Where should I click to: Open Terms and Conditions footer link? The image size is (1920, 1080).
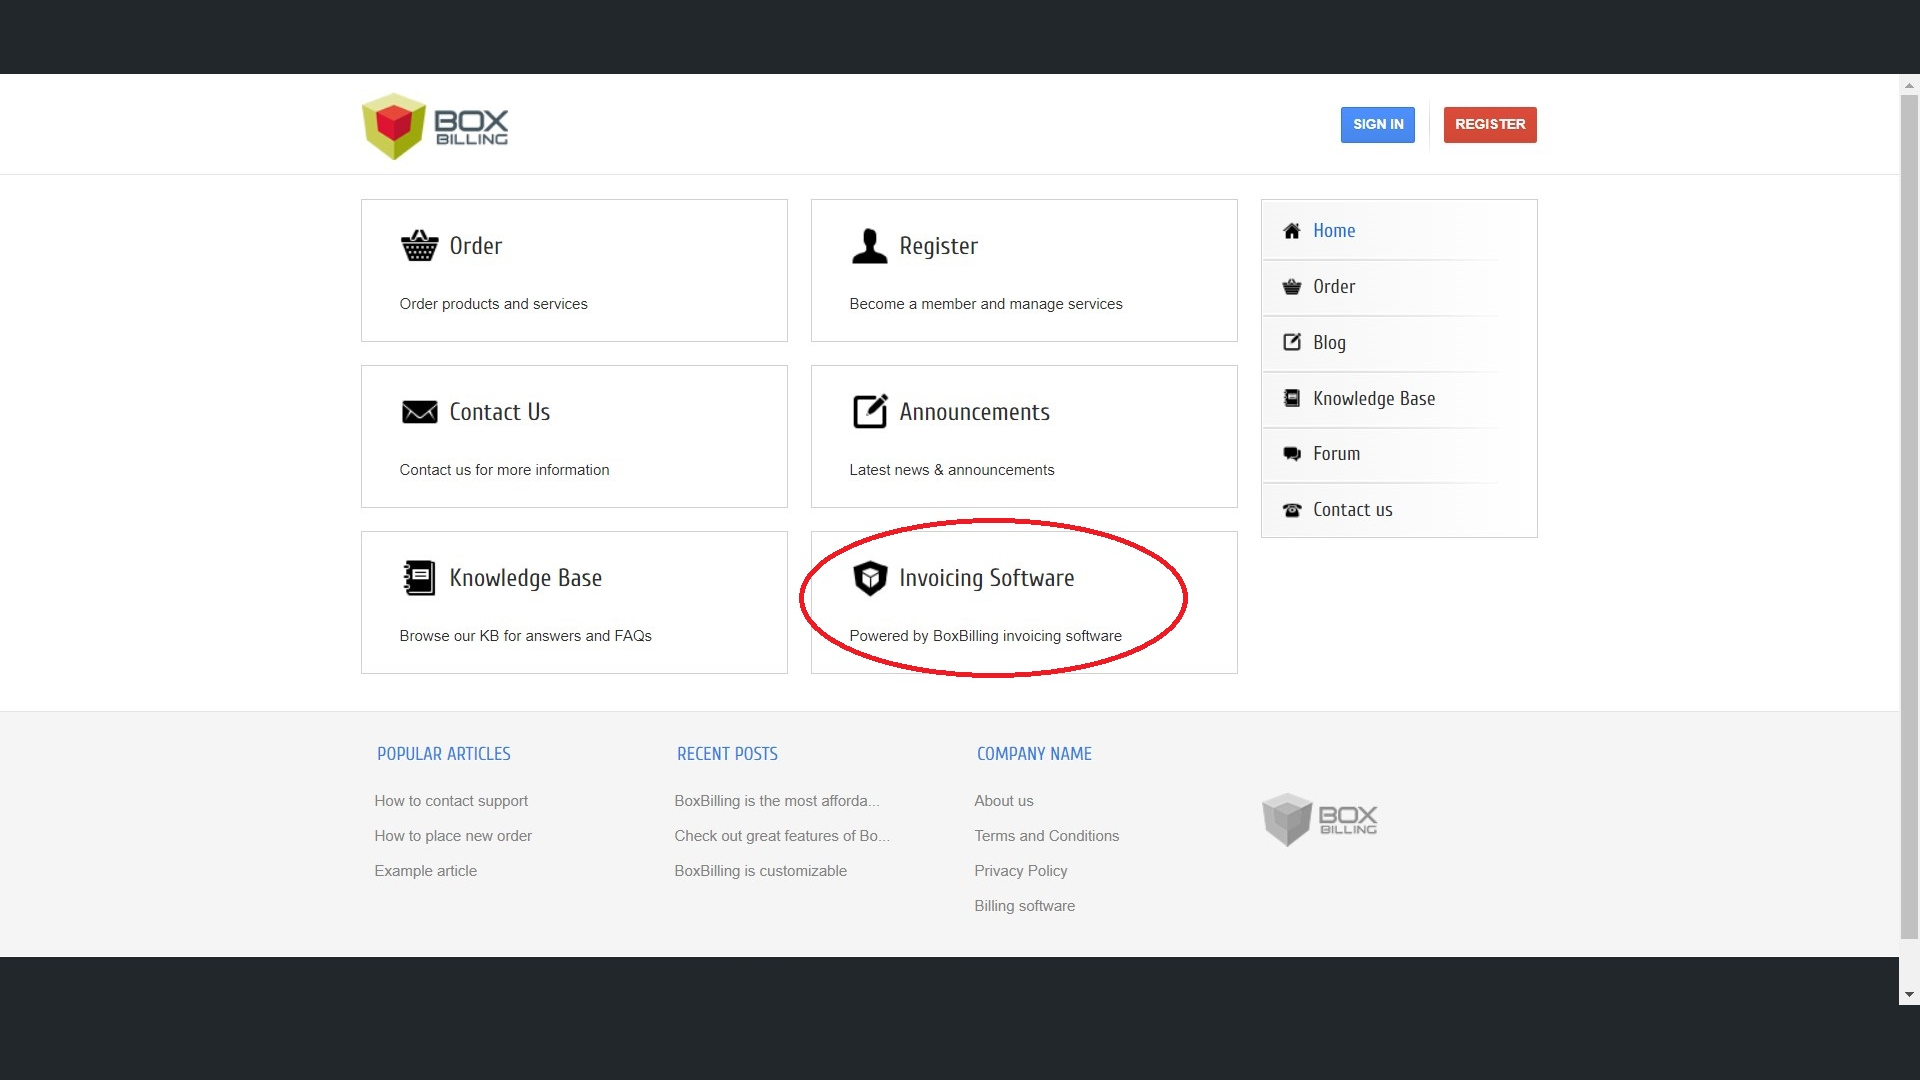[x=1046, y=836]
